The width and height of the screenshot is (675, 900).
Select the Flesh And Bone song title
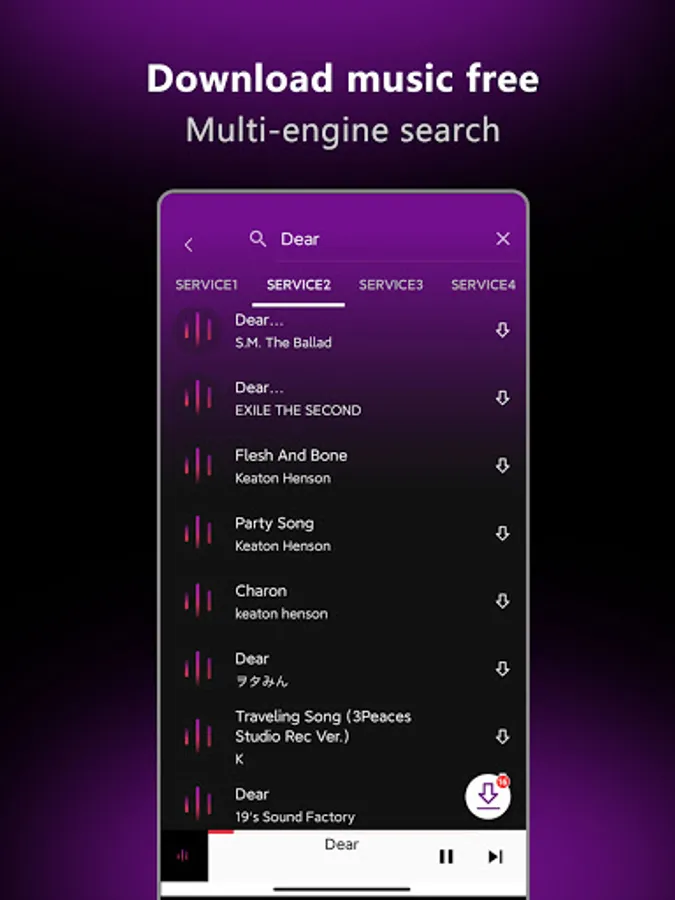(291, 455)
